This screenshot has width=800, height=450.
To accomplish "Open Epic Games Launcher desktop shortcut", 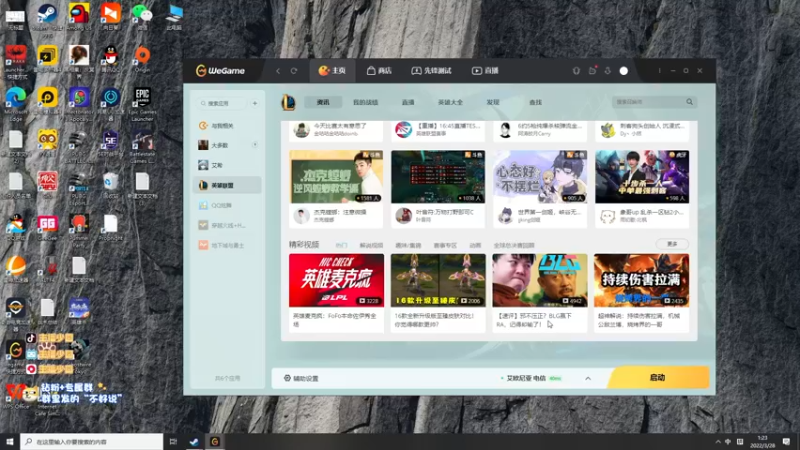I will click(x=142, y=104).
